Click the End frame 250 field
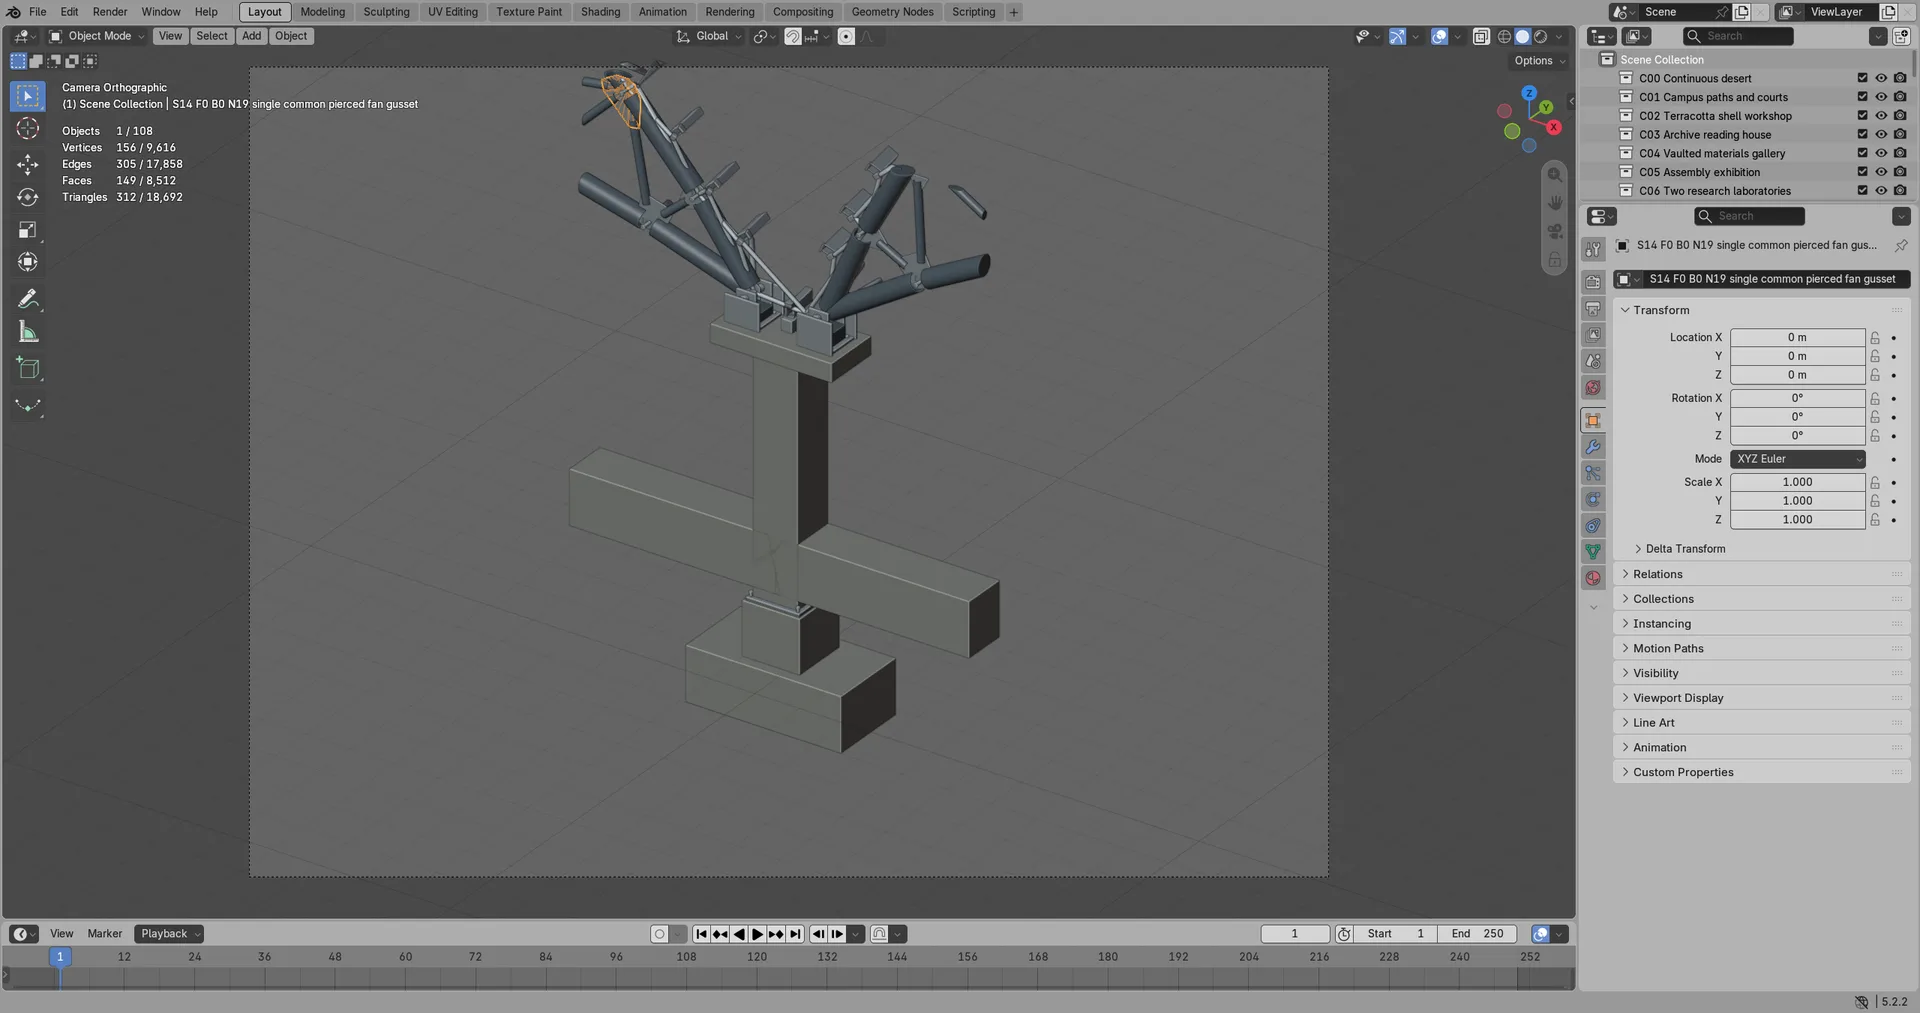 pyautogui.click(x=1477, y=934)
